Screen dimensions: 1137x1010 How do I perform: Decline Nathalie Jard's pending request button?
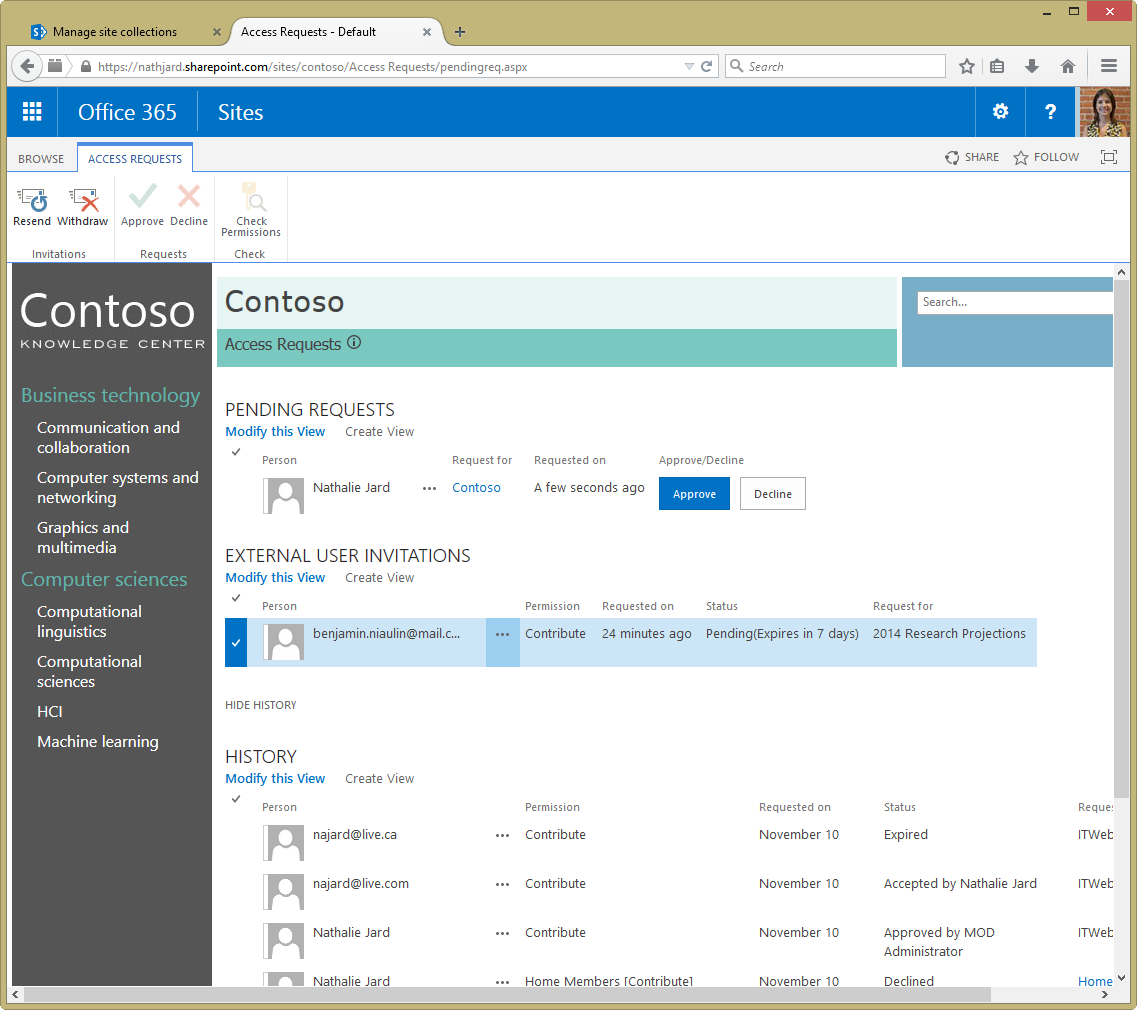pos(772,494)
